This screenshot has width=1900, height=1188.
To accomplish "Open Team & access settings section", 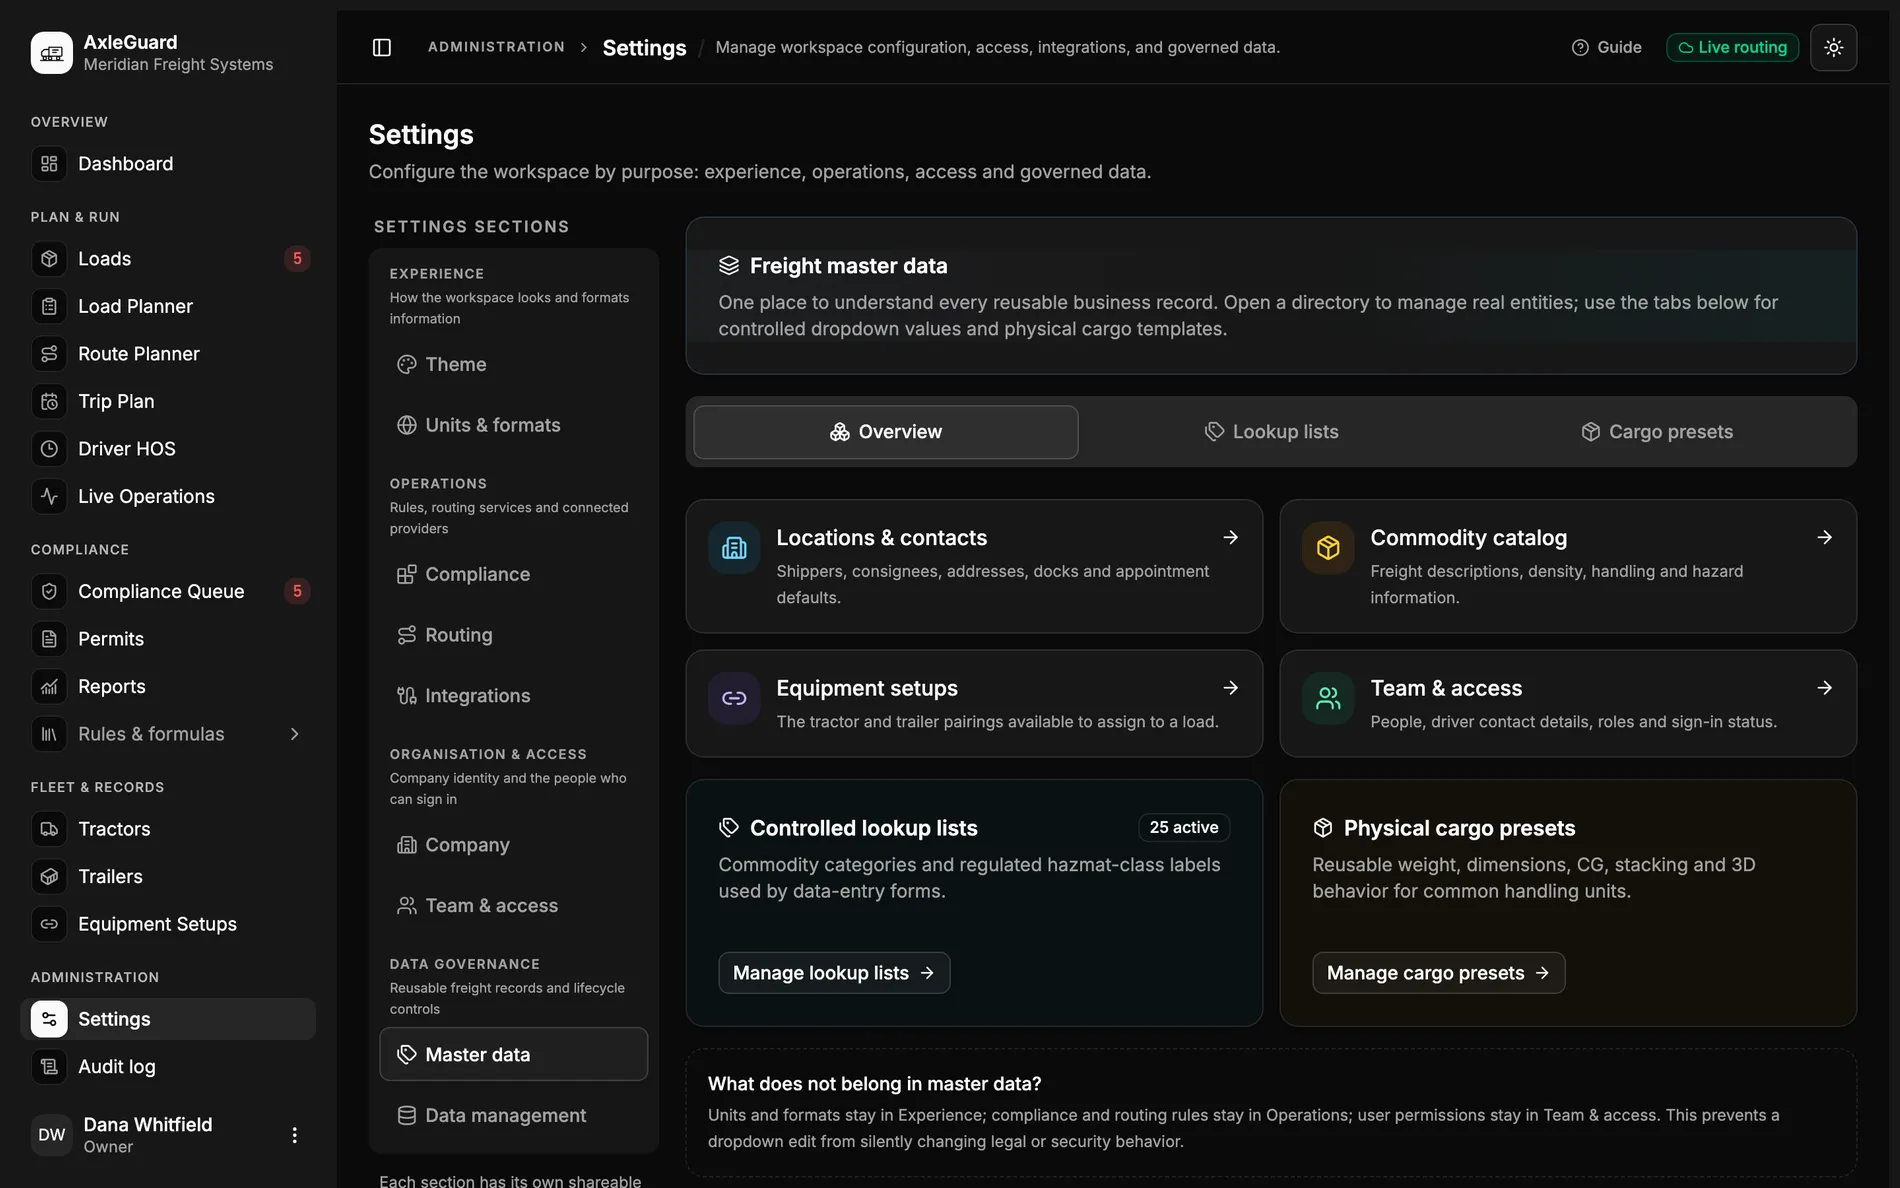I will click(513, 906).
